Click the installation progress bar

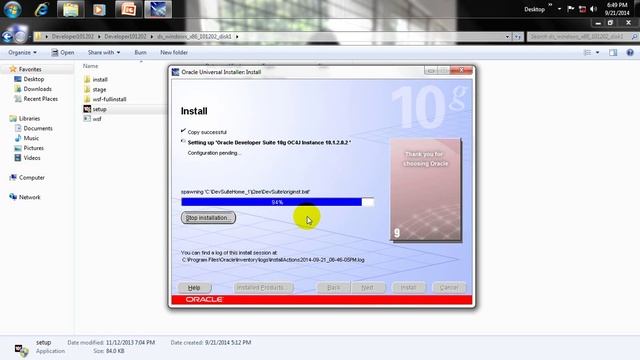coord(278,202)
